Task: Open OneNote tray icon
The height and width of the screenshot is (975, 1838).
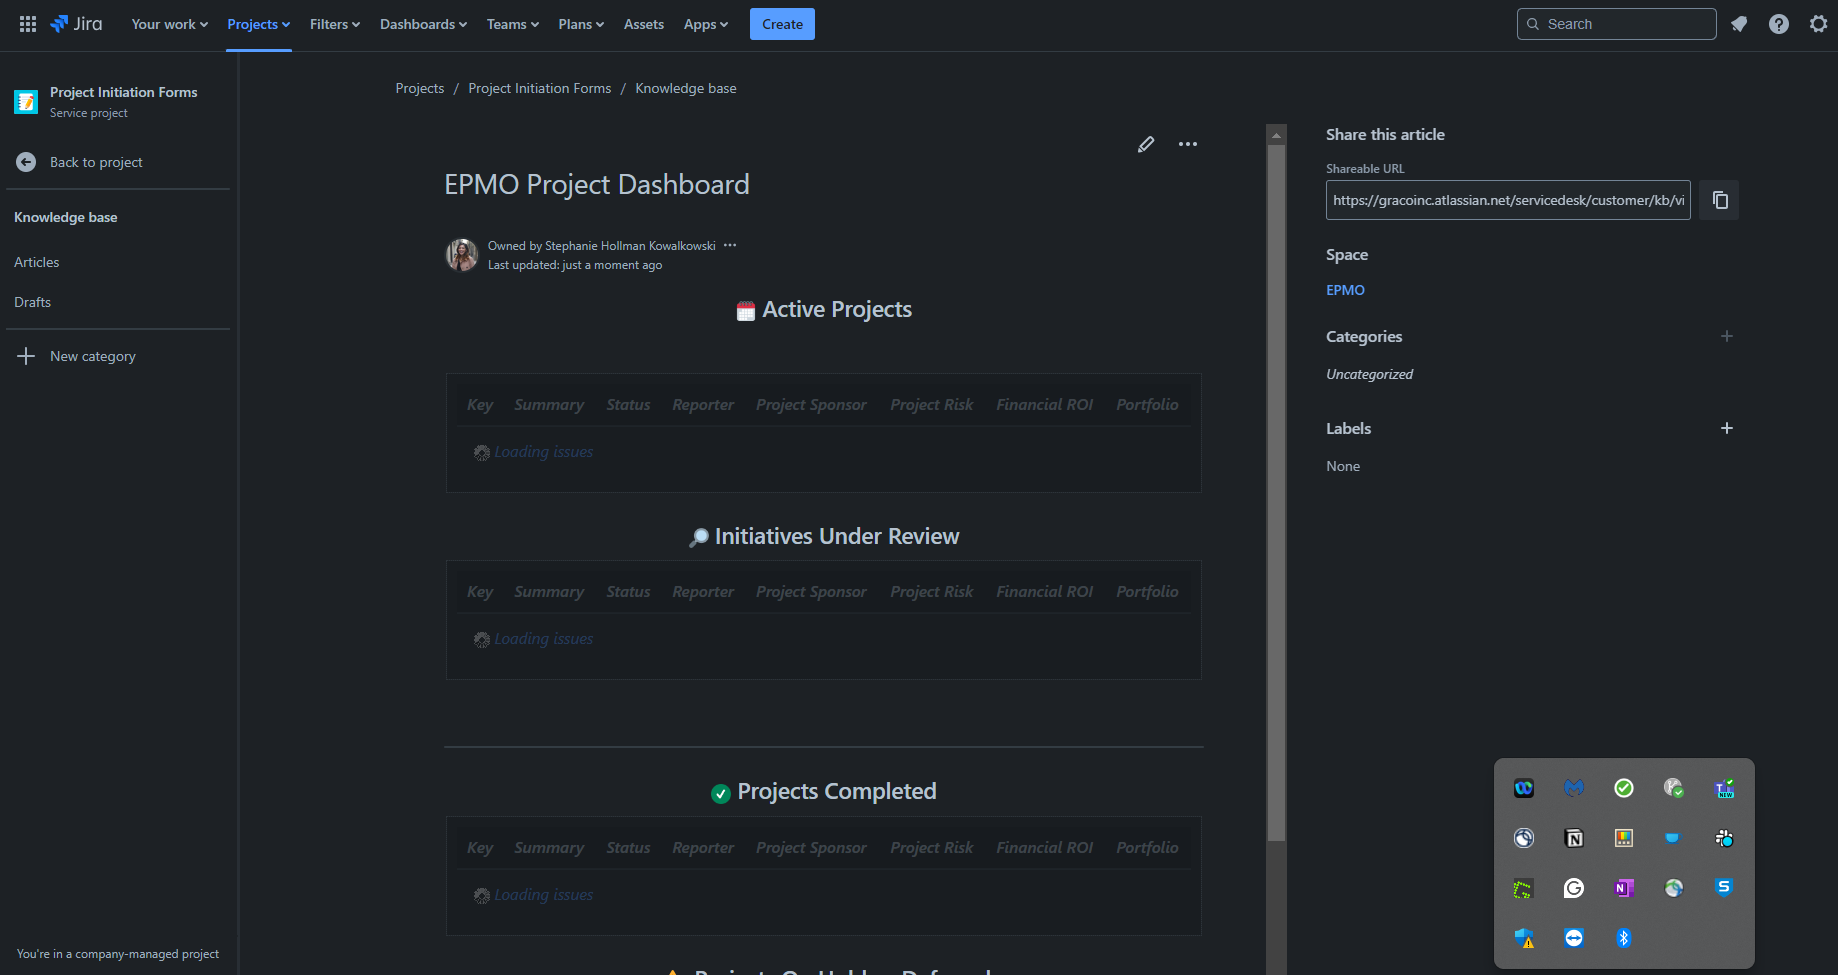Action: [1624, 888]
